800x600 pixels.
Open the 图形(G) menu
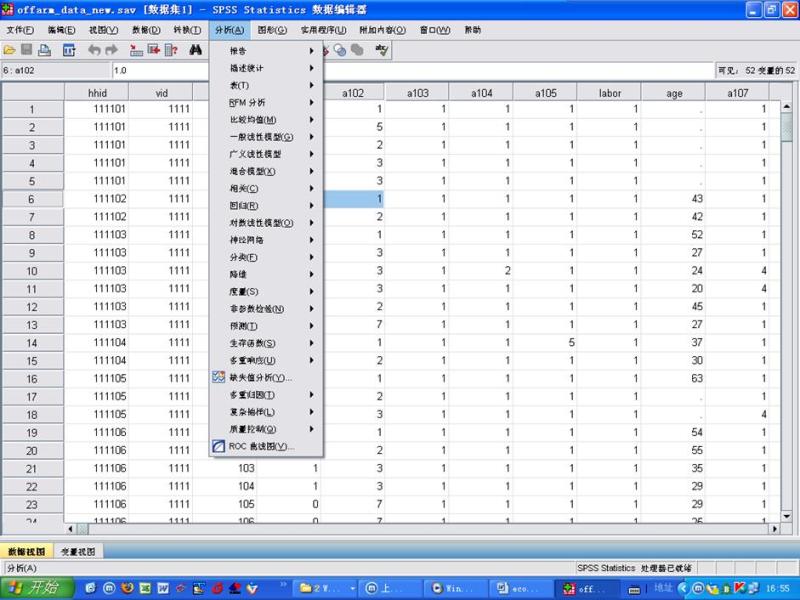(272, 30)
